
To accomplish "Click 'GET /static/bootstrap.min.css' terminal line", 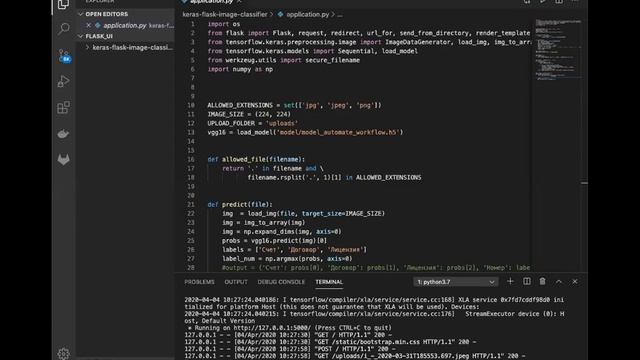I will (x=331, y=342).
